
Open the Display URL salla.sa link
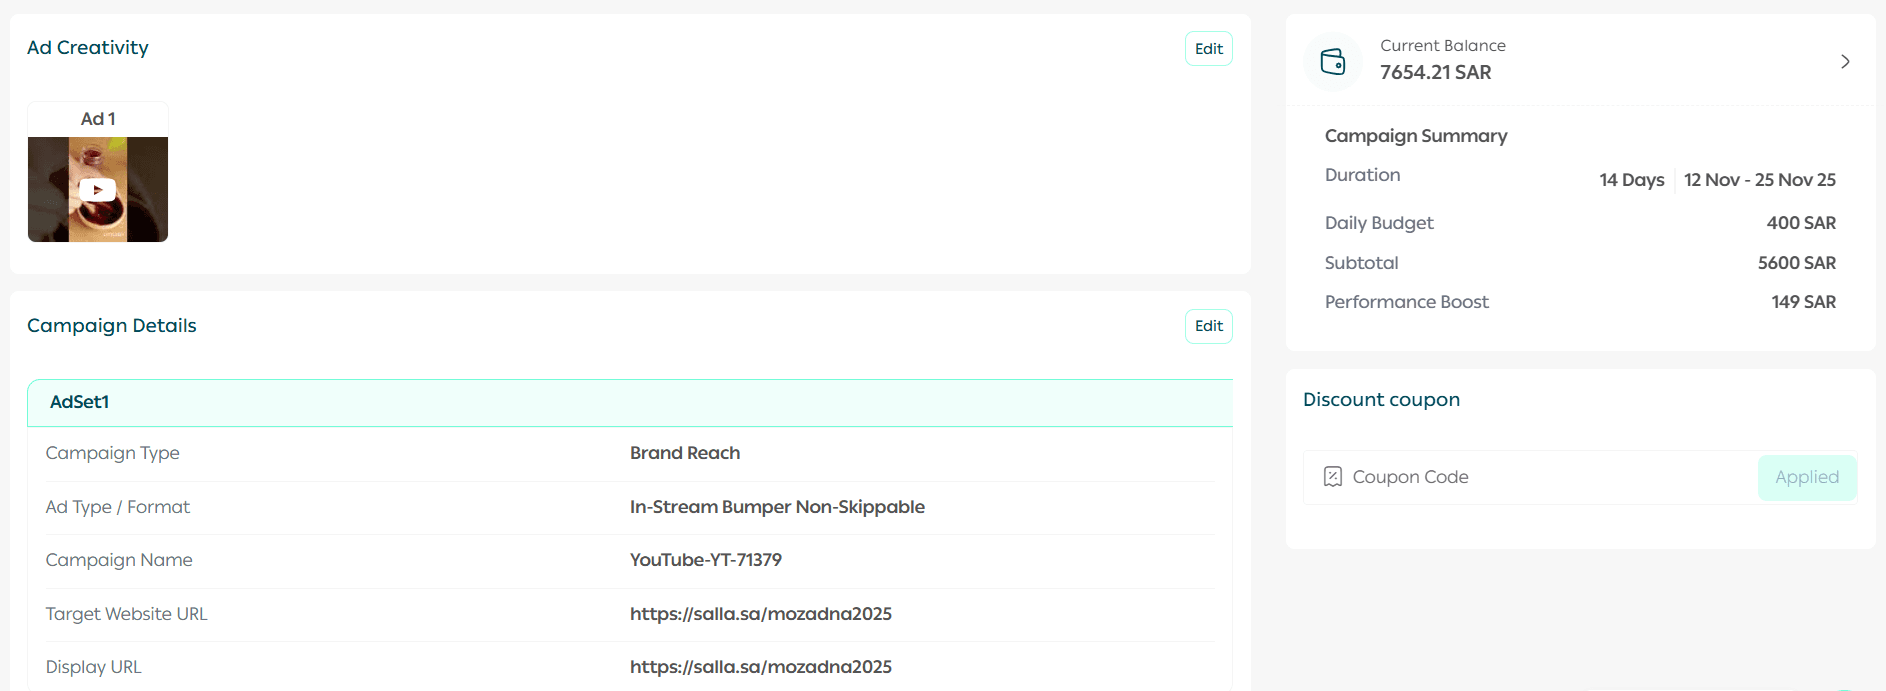point(760,667)
